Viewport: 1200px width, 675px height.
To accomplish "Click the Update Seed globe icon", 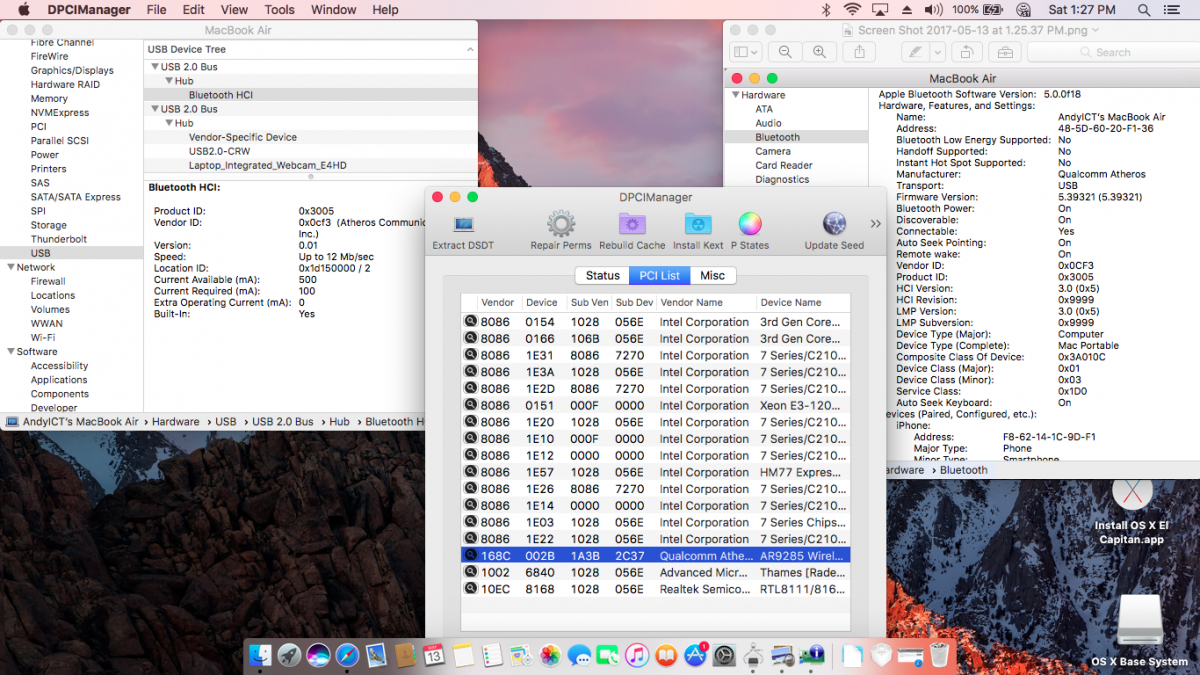I will point(834,225).
